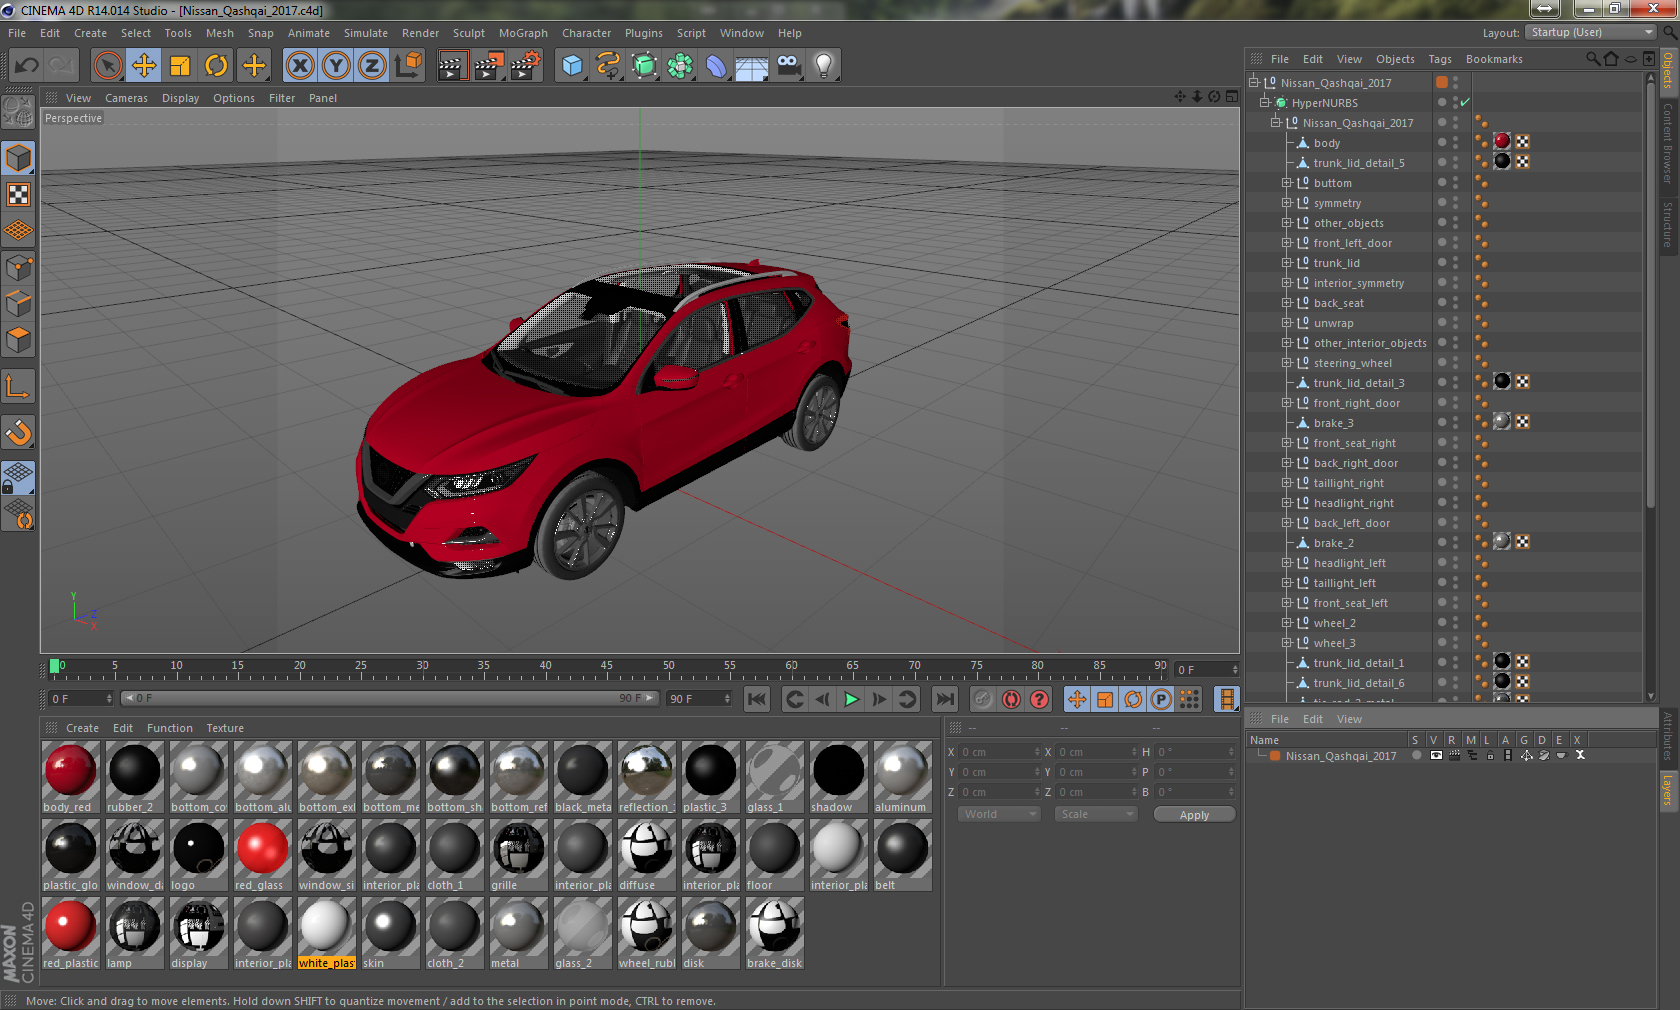This screenshot has height=1010, width=1680.
Task: Activate the Rotate tool
Action: (x=216, y=66)
